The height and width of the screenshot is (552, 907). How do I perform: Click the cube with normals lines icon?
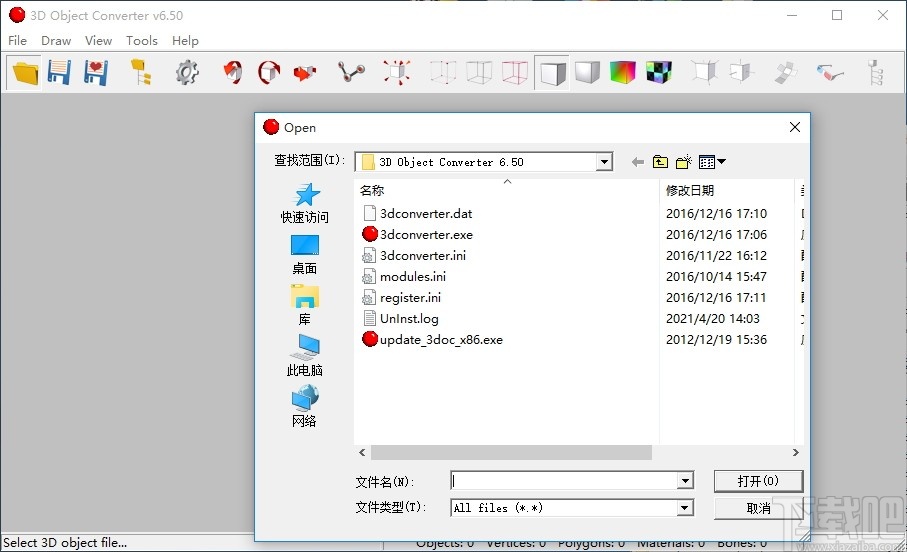(x=741, y=73)
